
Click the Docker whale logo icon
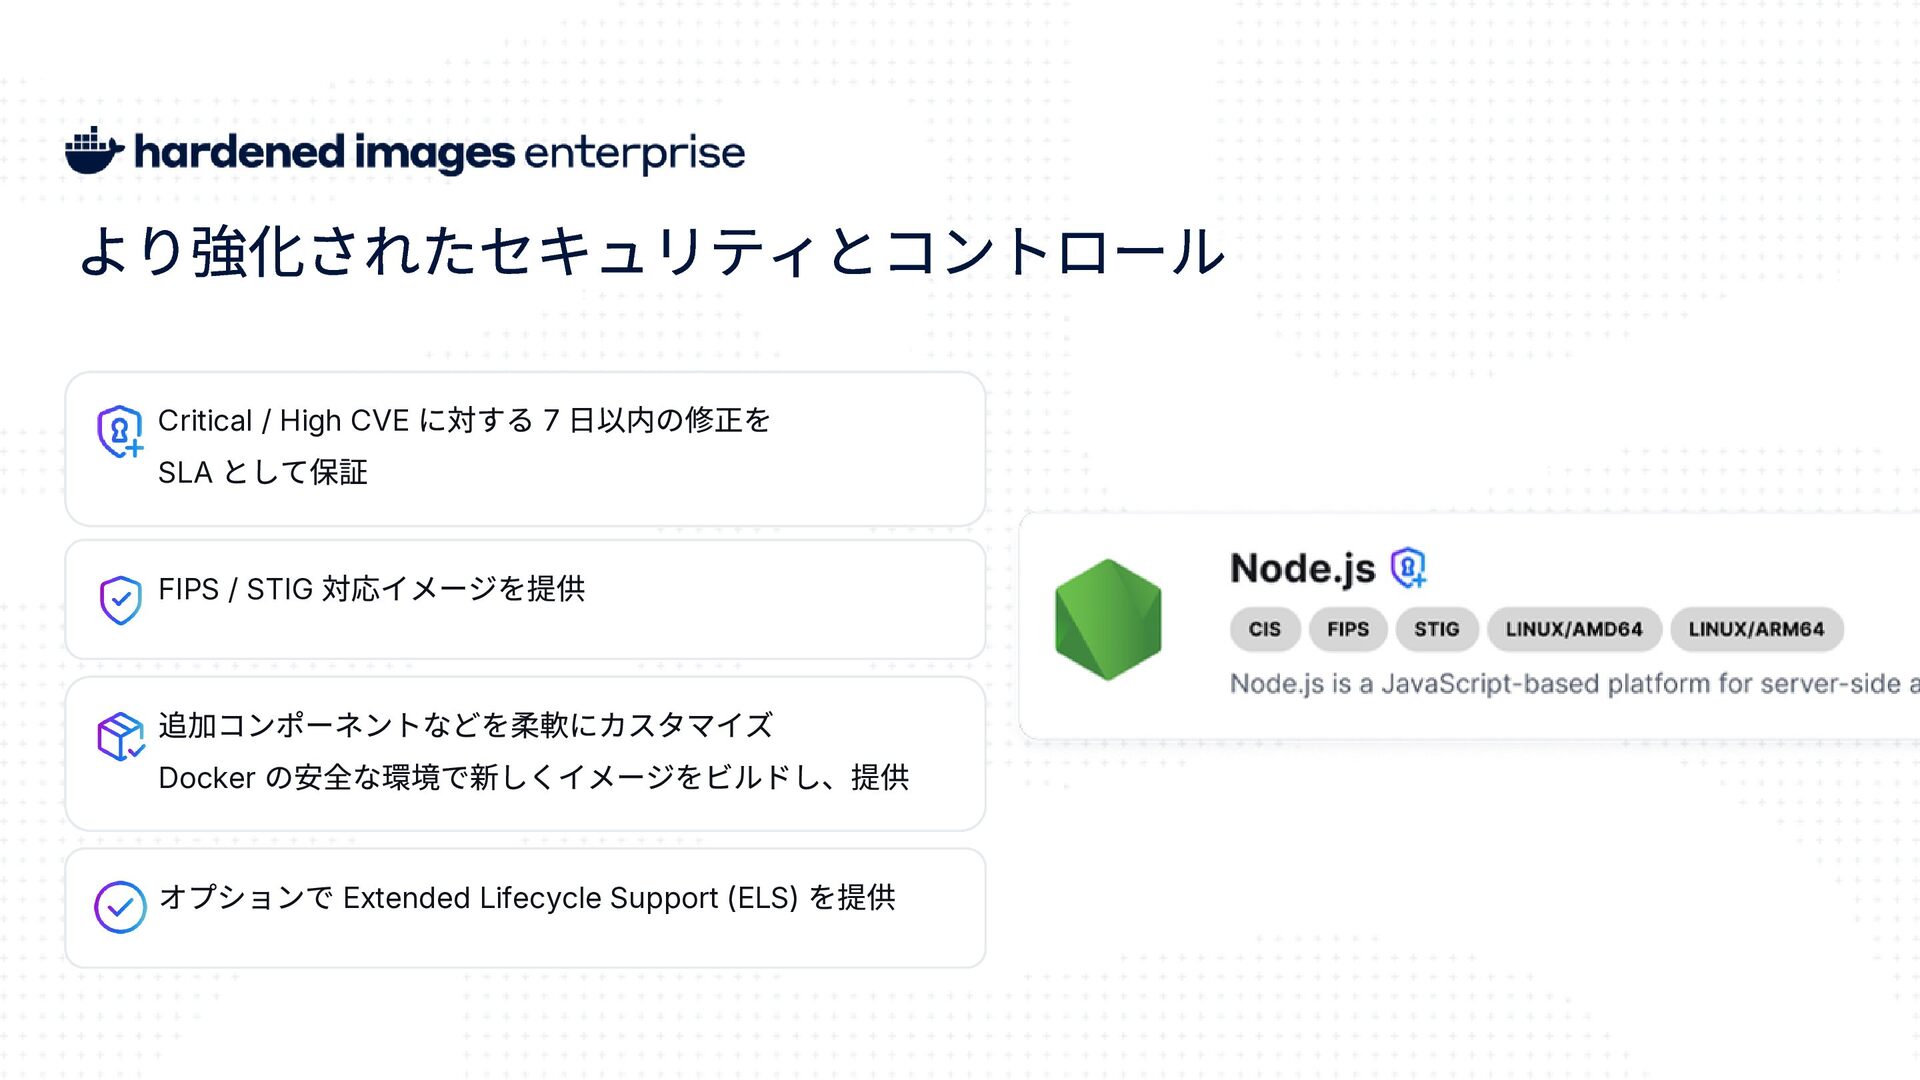[94, 151]
